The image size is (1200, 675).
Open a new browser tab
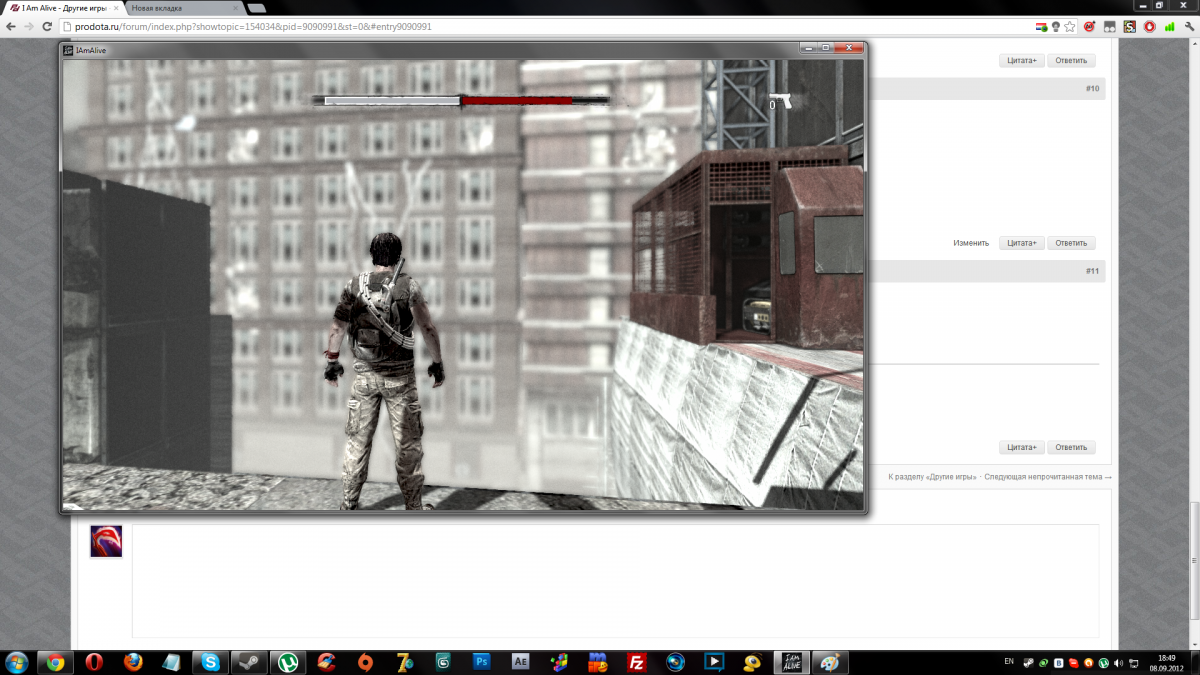[257, 8]
